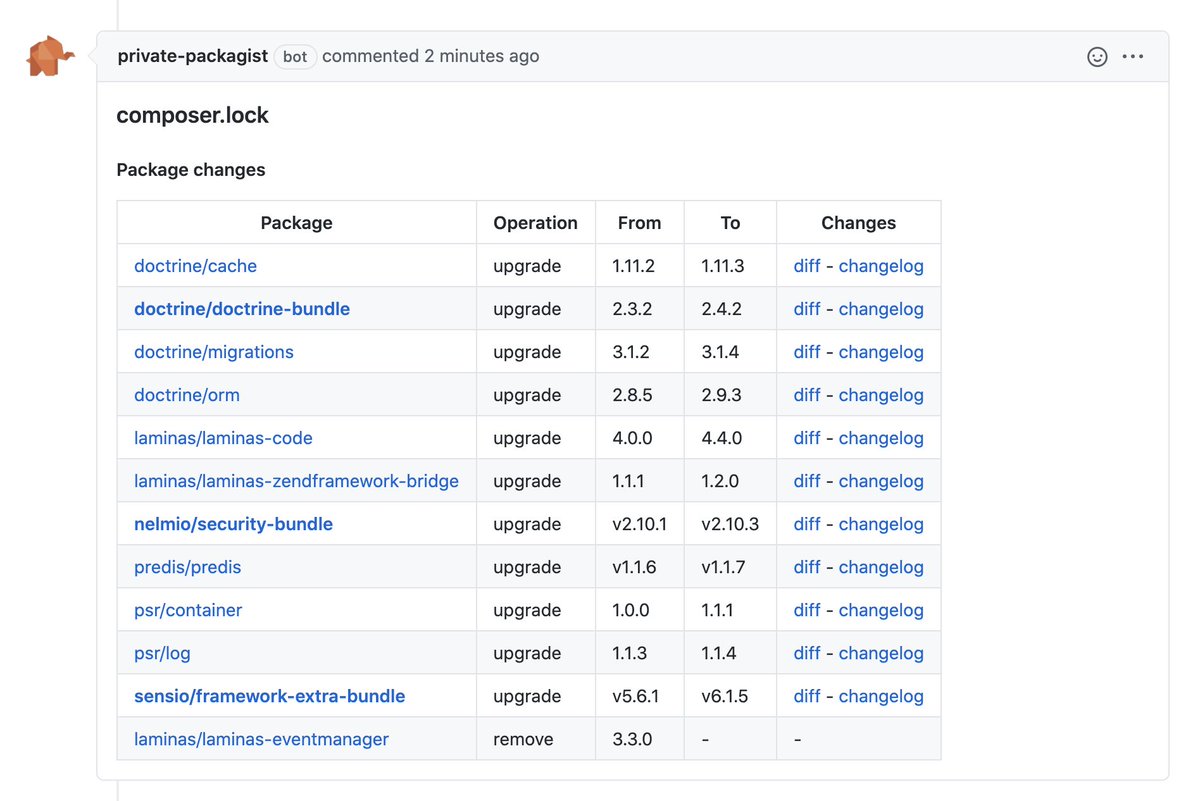
Task: View diff for sensio/framework-extra-bundle
Action: click(807, 696)
